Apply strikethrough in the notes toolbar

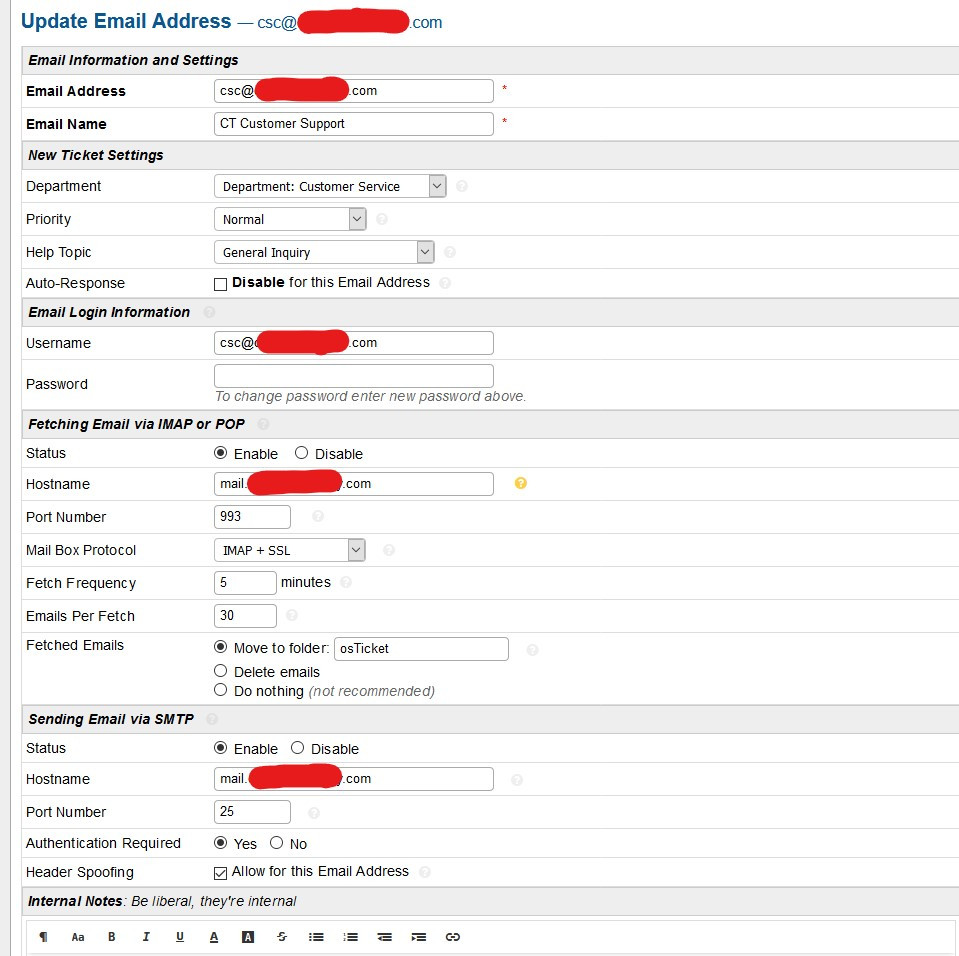pyautogui.click(x=282, y=937)
